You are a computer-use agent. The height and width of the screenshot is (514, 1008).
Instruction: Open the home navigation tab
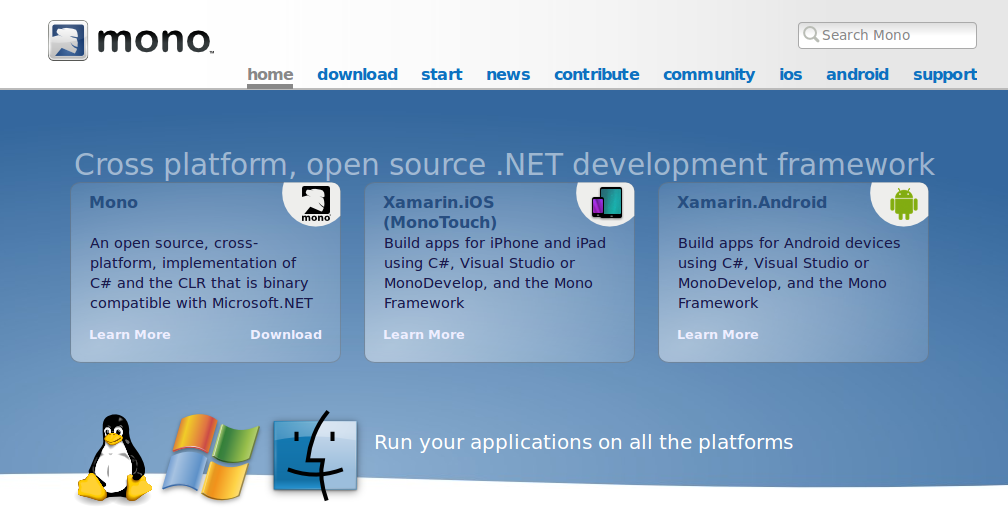270,75
